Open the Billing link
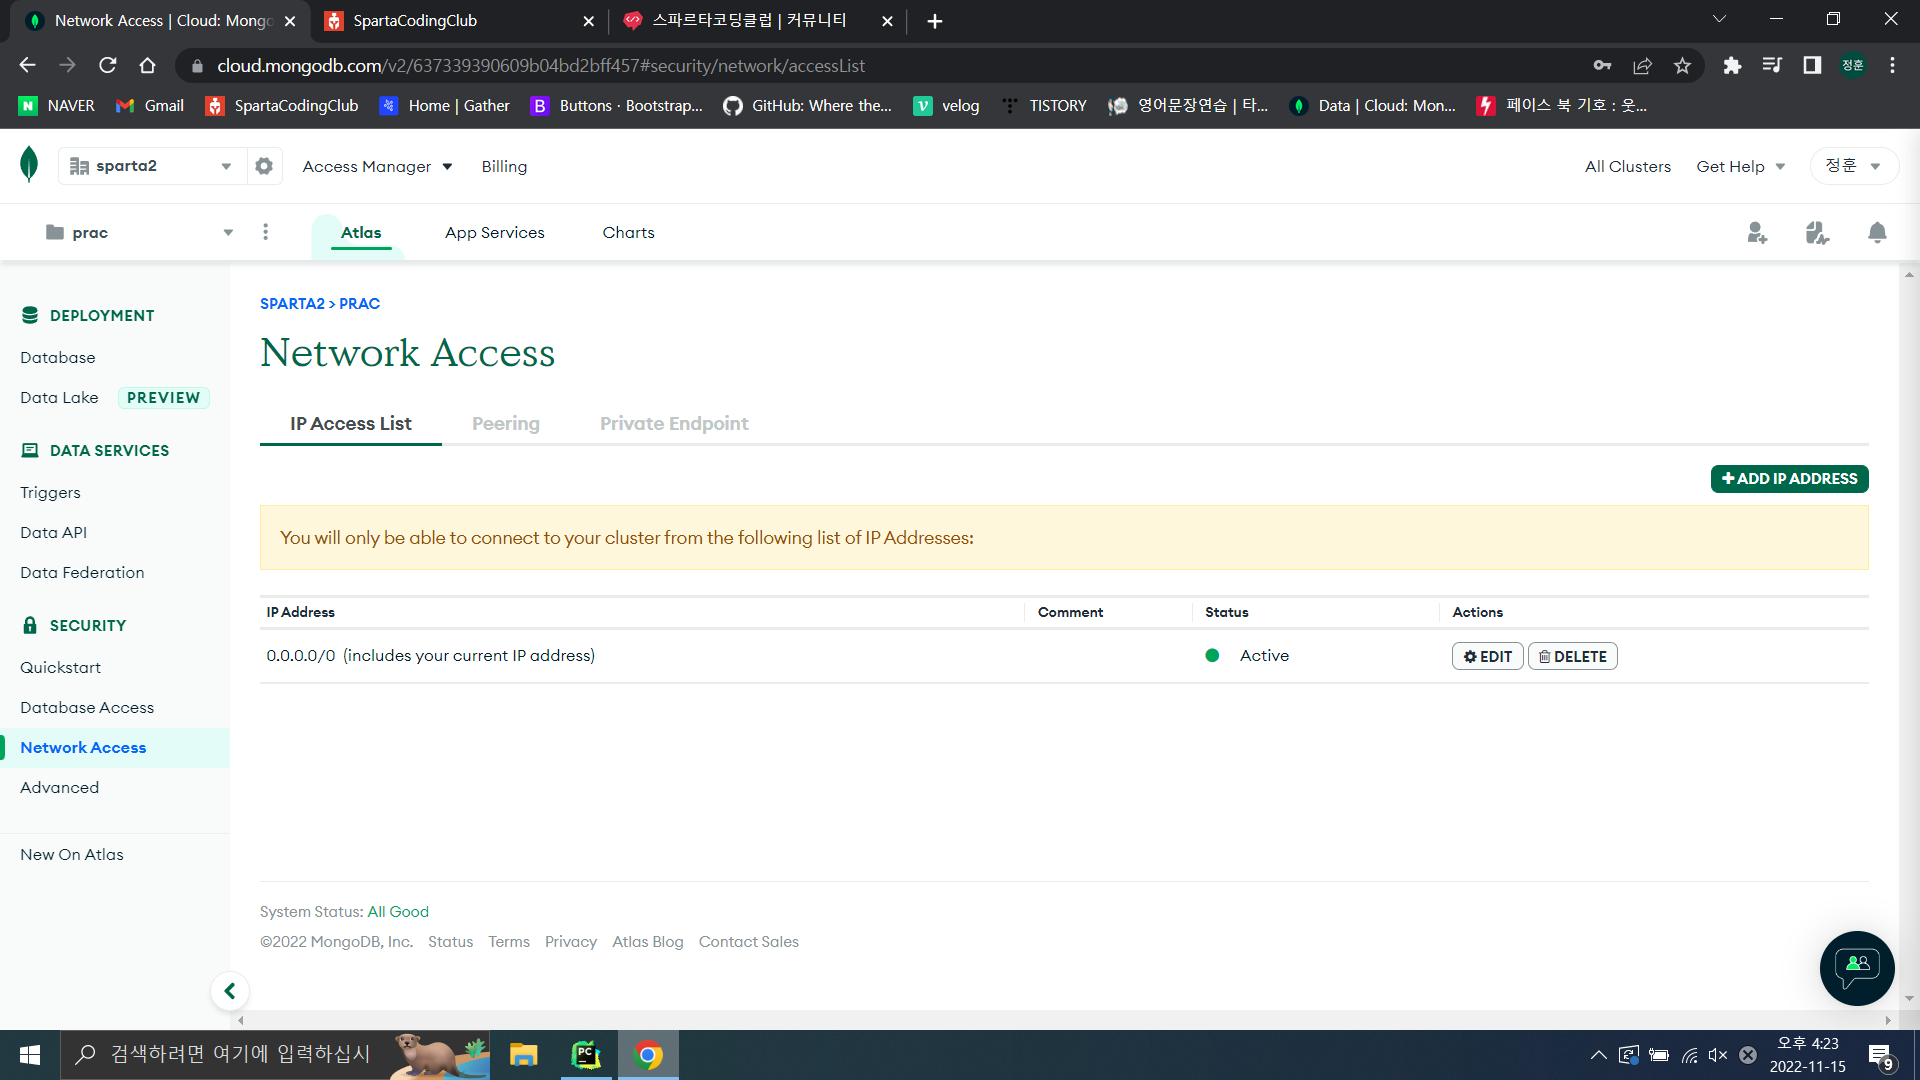The height and width of the screenshot is (1080, 1920). pos(504,167)
